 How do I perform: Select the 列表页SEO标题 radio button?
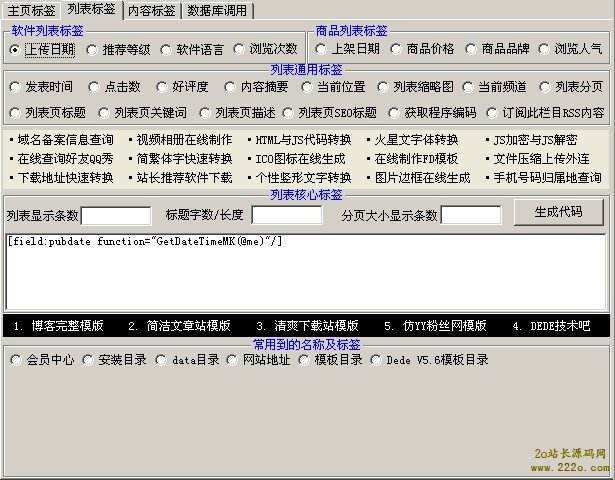(288, 113)
